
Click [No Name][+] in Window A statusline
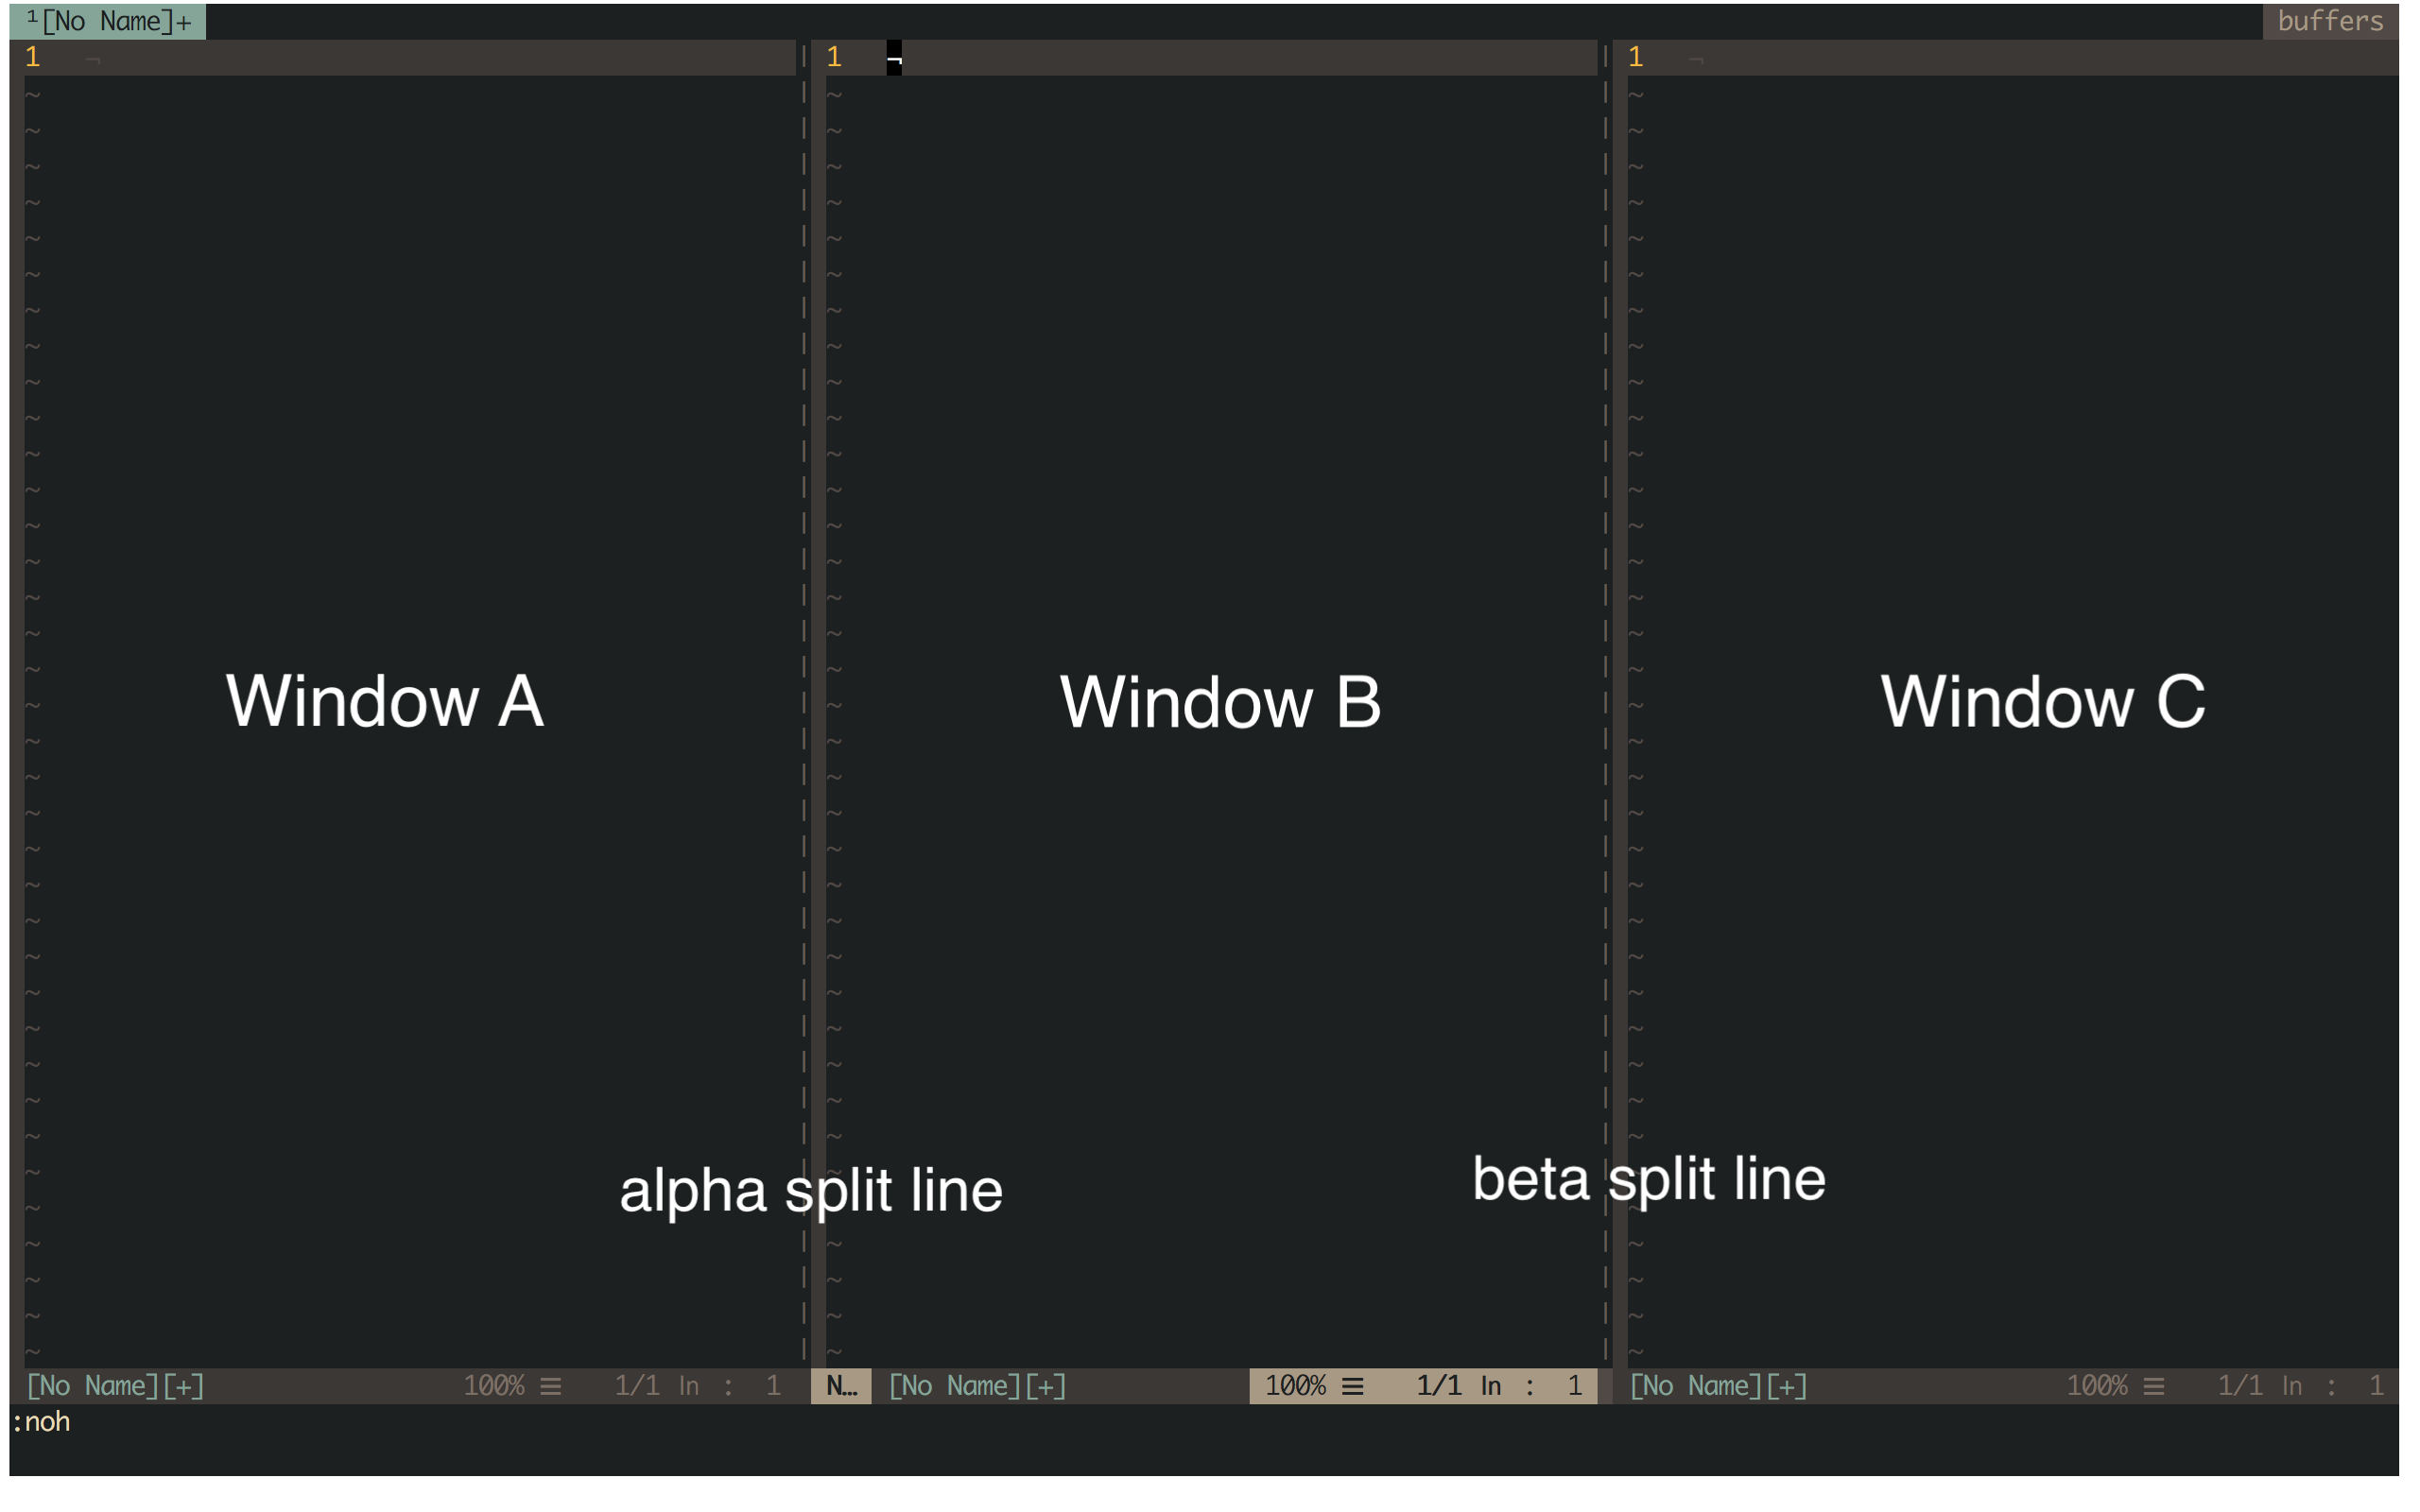click(115, 1386)
